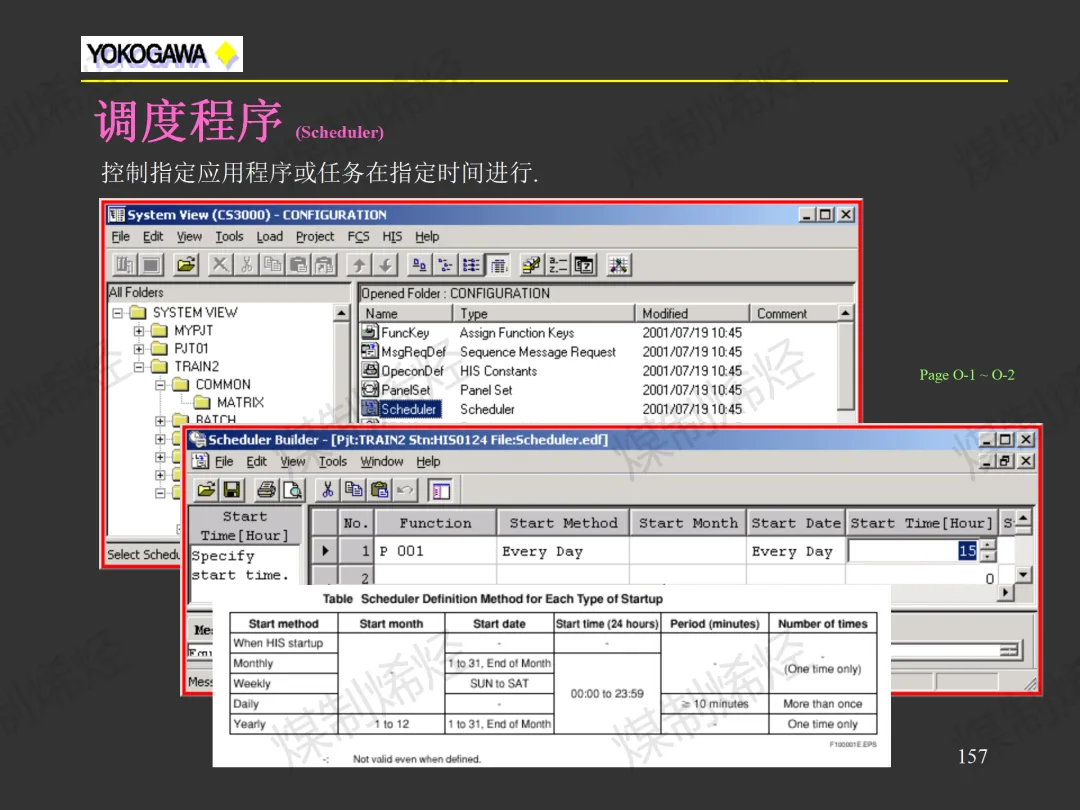Open the Project menu in System View
Image resolution: width=1080 pixels, height=810 pixels.
click(315, 236)
